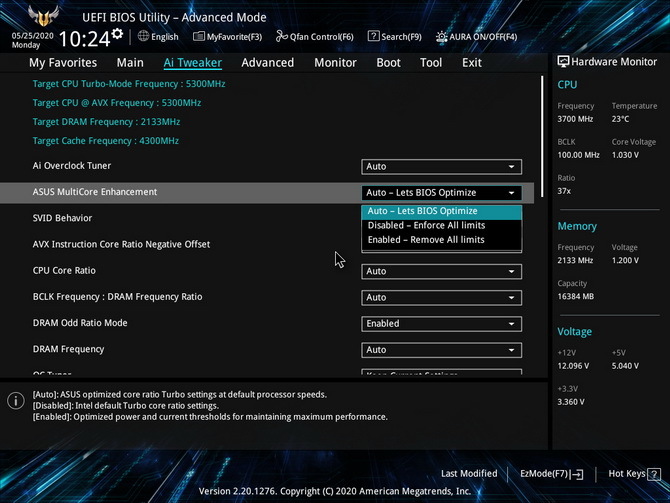Screen dimensions: 670x503
Task: Click the TUF logo emblem
Action: [x=43, y=16]
